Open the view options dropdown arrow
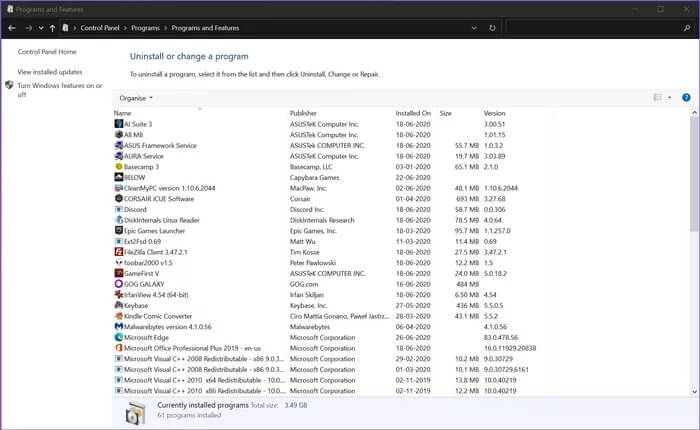700x430 pixels. point(669,97)
